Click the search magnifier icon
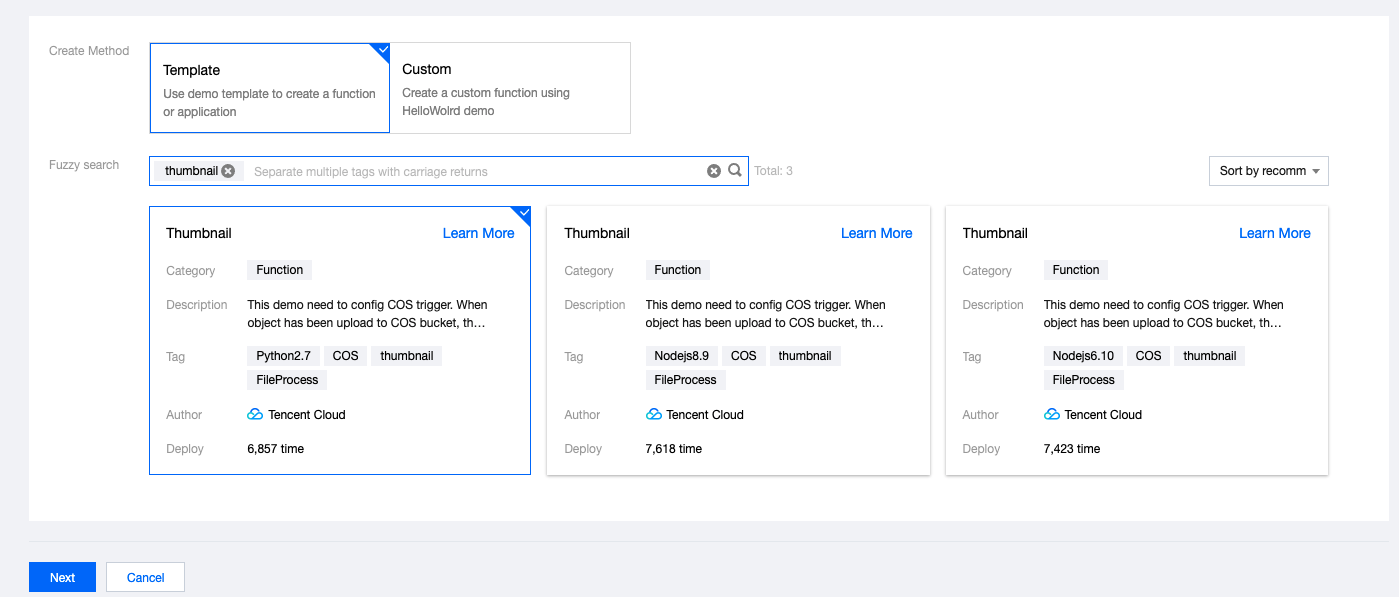Screen dimensions: 1399x597 (x=735, y=170)
